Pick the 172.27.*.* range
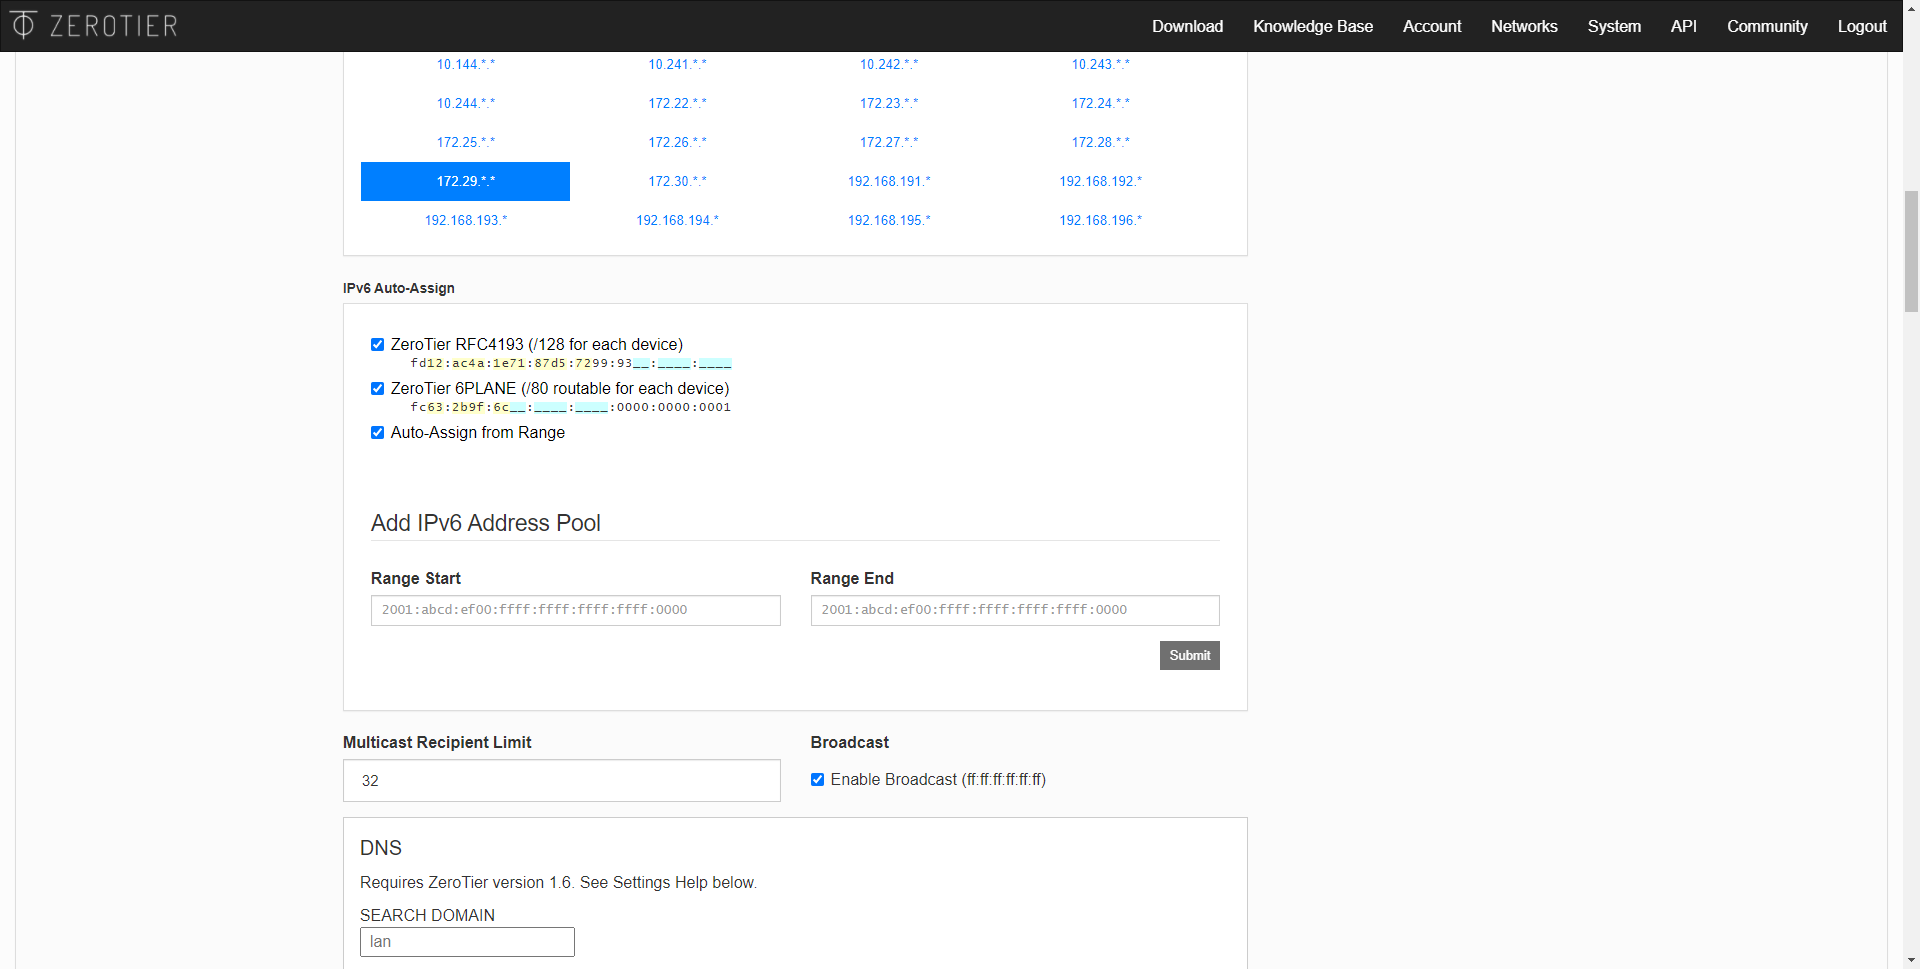The height and width of the screenshot is (969, 1920). (889, 142)
